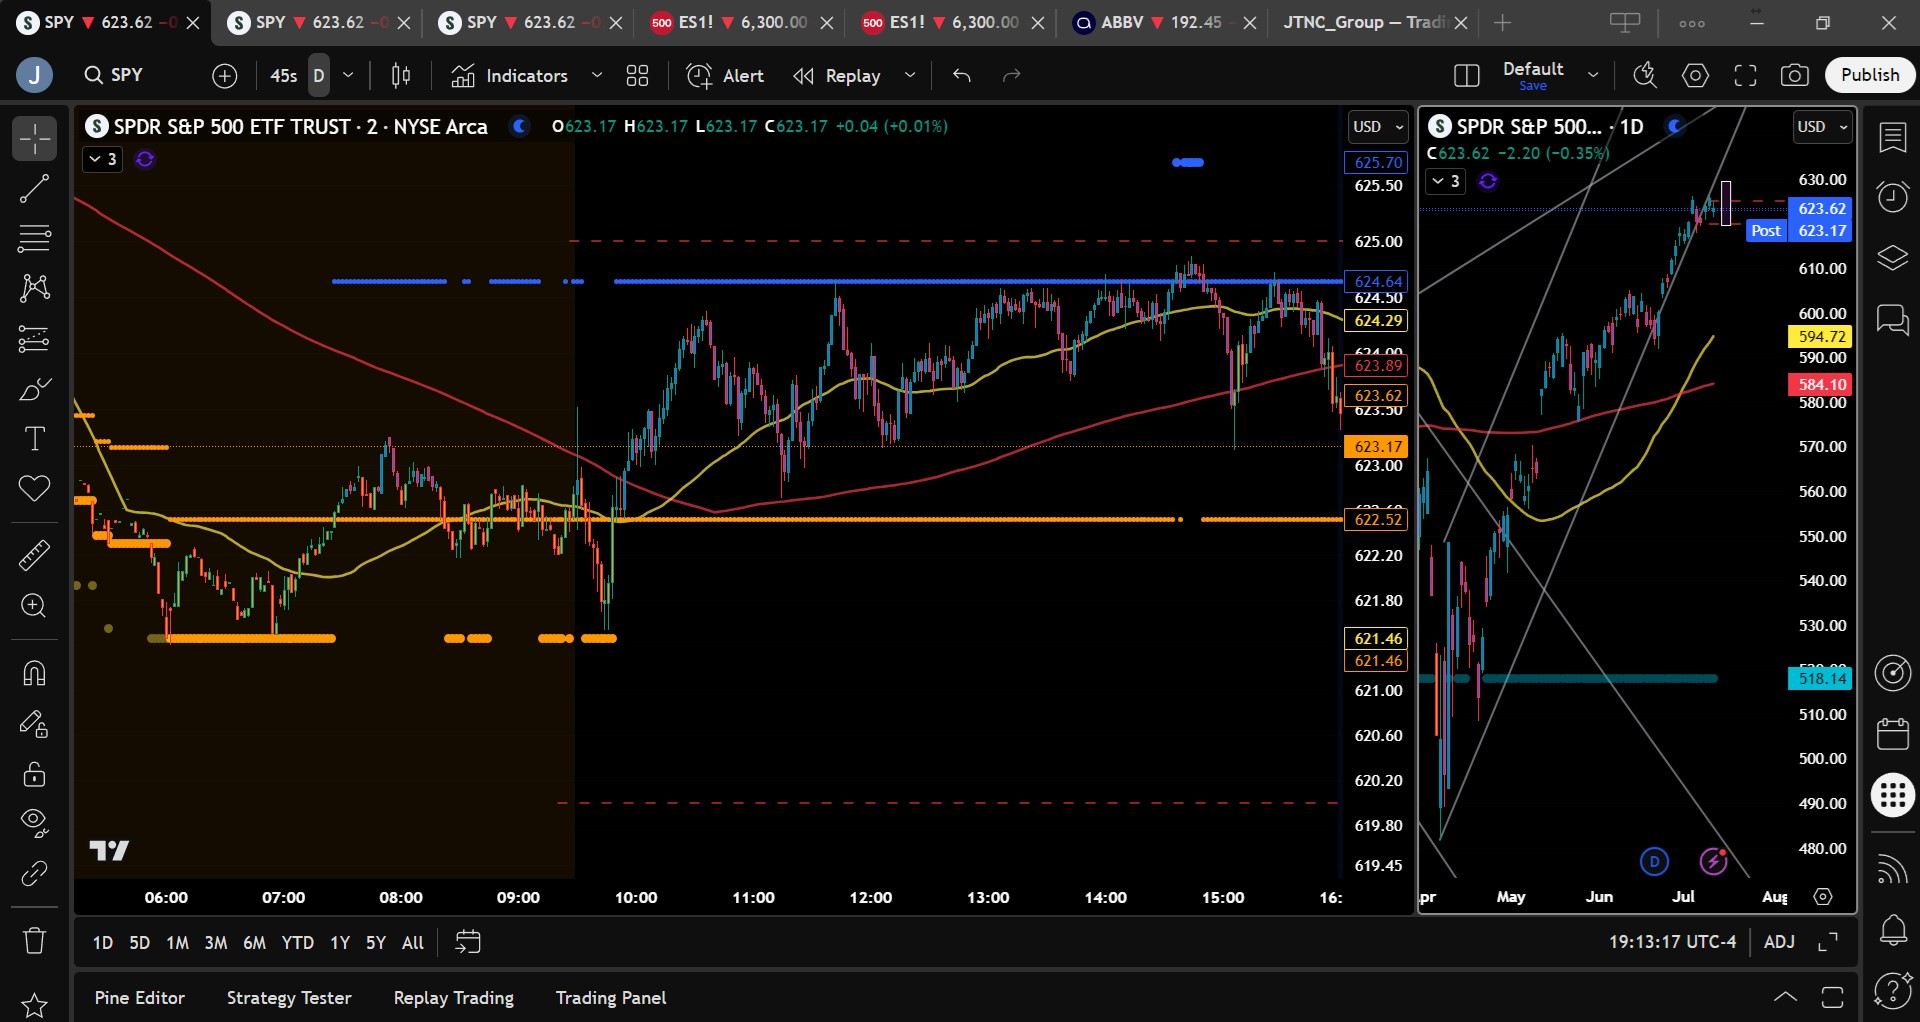The height and width of the screenshot is (1022, 1920).
Task: Open the apps grid button
Action: [x=1893, y=795]
